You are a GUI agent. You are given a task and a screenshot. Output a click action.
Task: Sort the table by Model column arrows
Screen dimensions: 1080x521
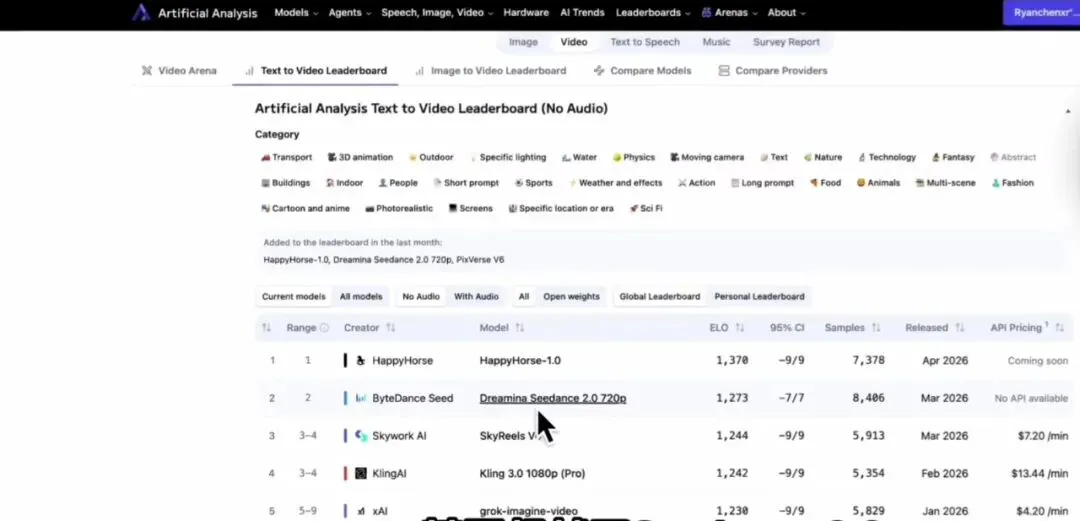[519, 328]
